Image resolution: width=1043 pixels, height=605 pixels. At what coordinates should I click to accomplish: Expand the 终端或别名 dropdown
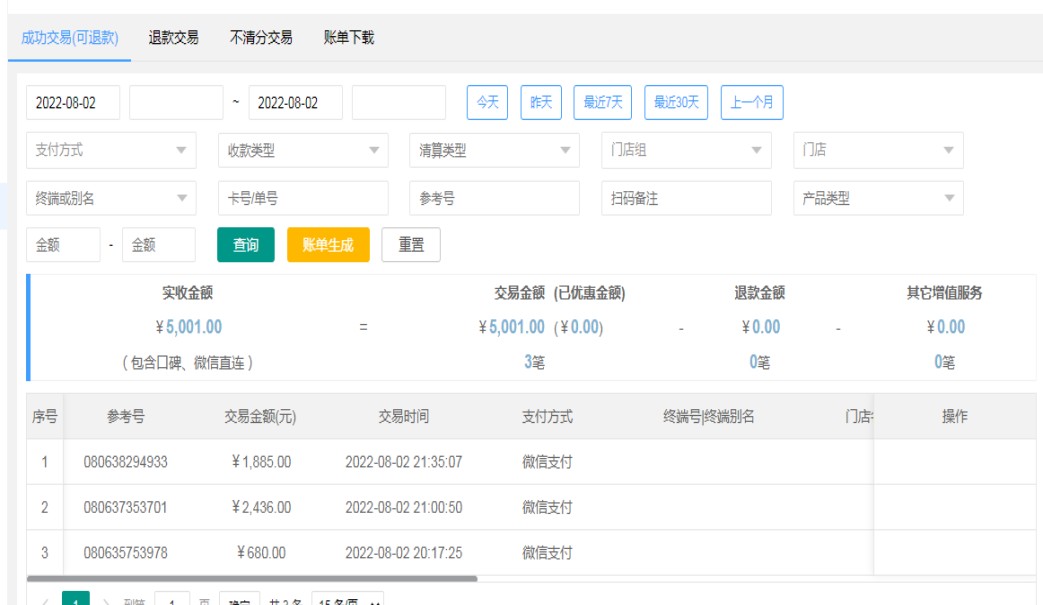(110, 198)
